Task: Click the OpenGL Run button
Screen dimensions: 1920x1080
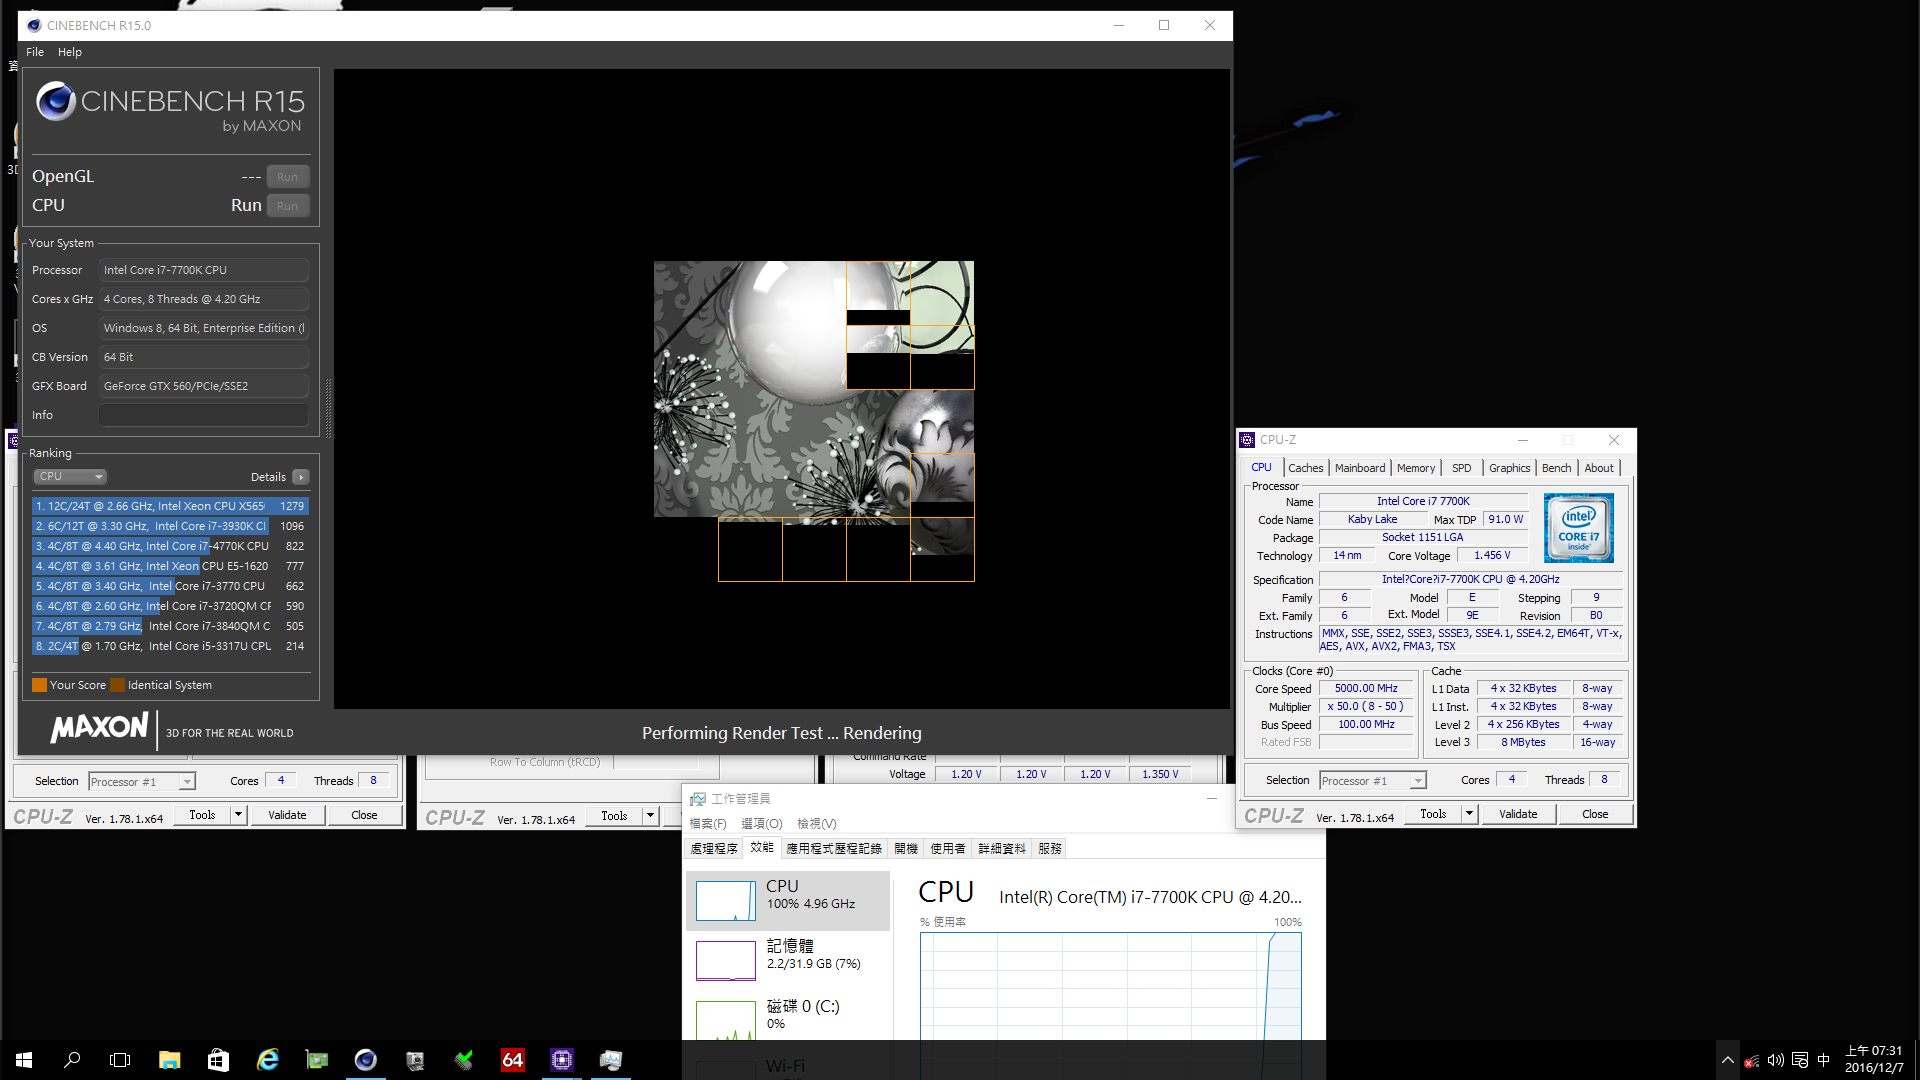Action: click(288, 177)
